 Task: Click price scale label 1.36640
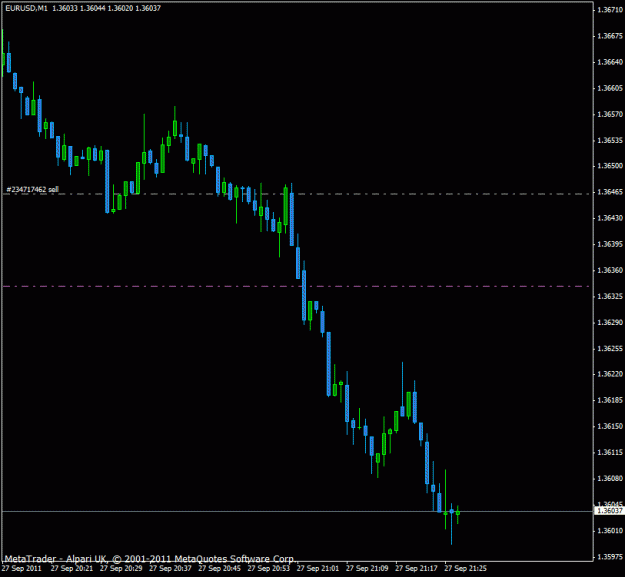pos(610,62)
